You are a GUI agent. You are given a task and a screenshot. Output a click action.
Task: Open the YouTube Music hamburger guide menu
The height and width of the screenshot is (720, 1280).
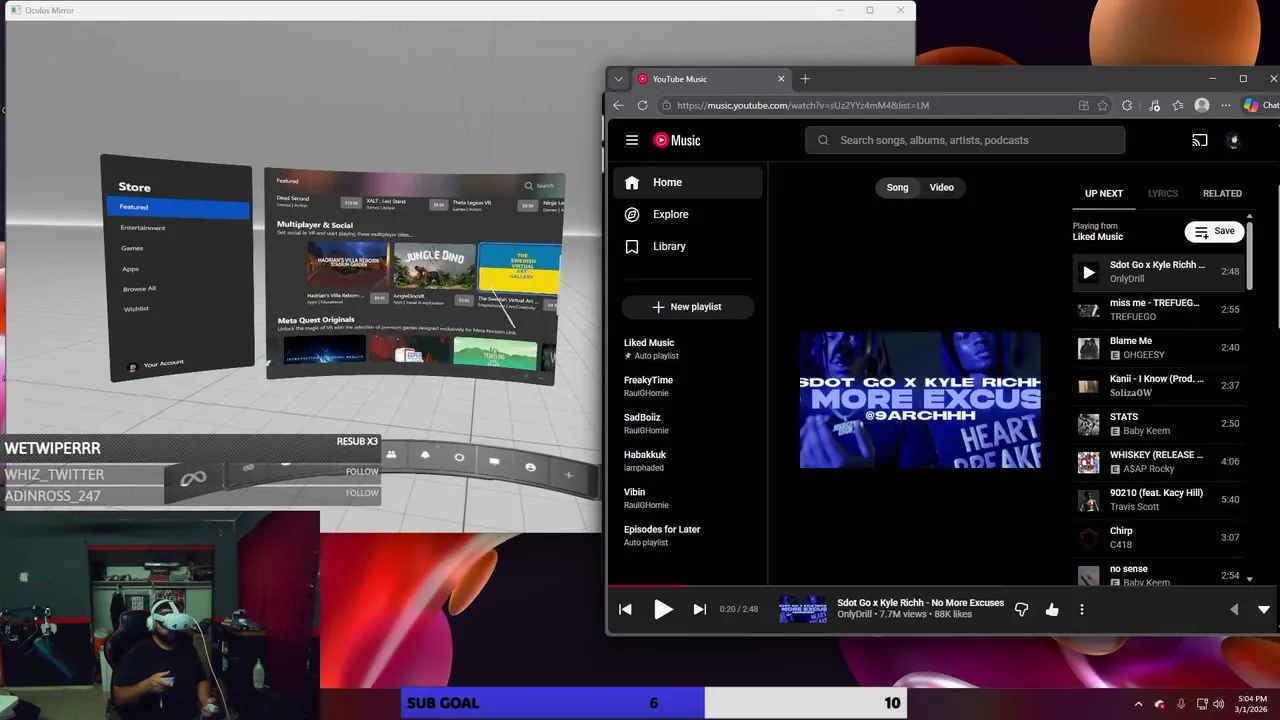(x=632, y=140)
